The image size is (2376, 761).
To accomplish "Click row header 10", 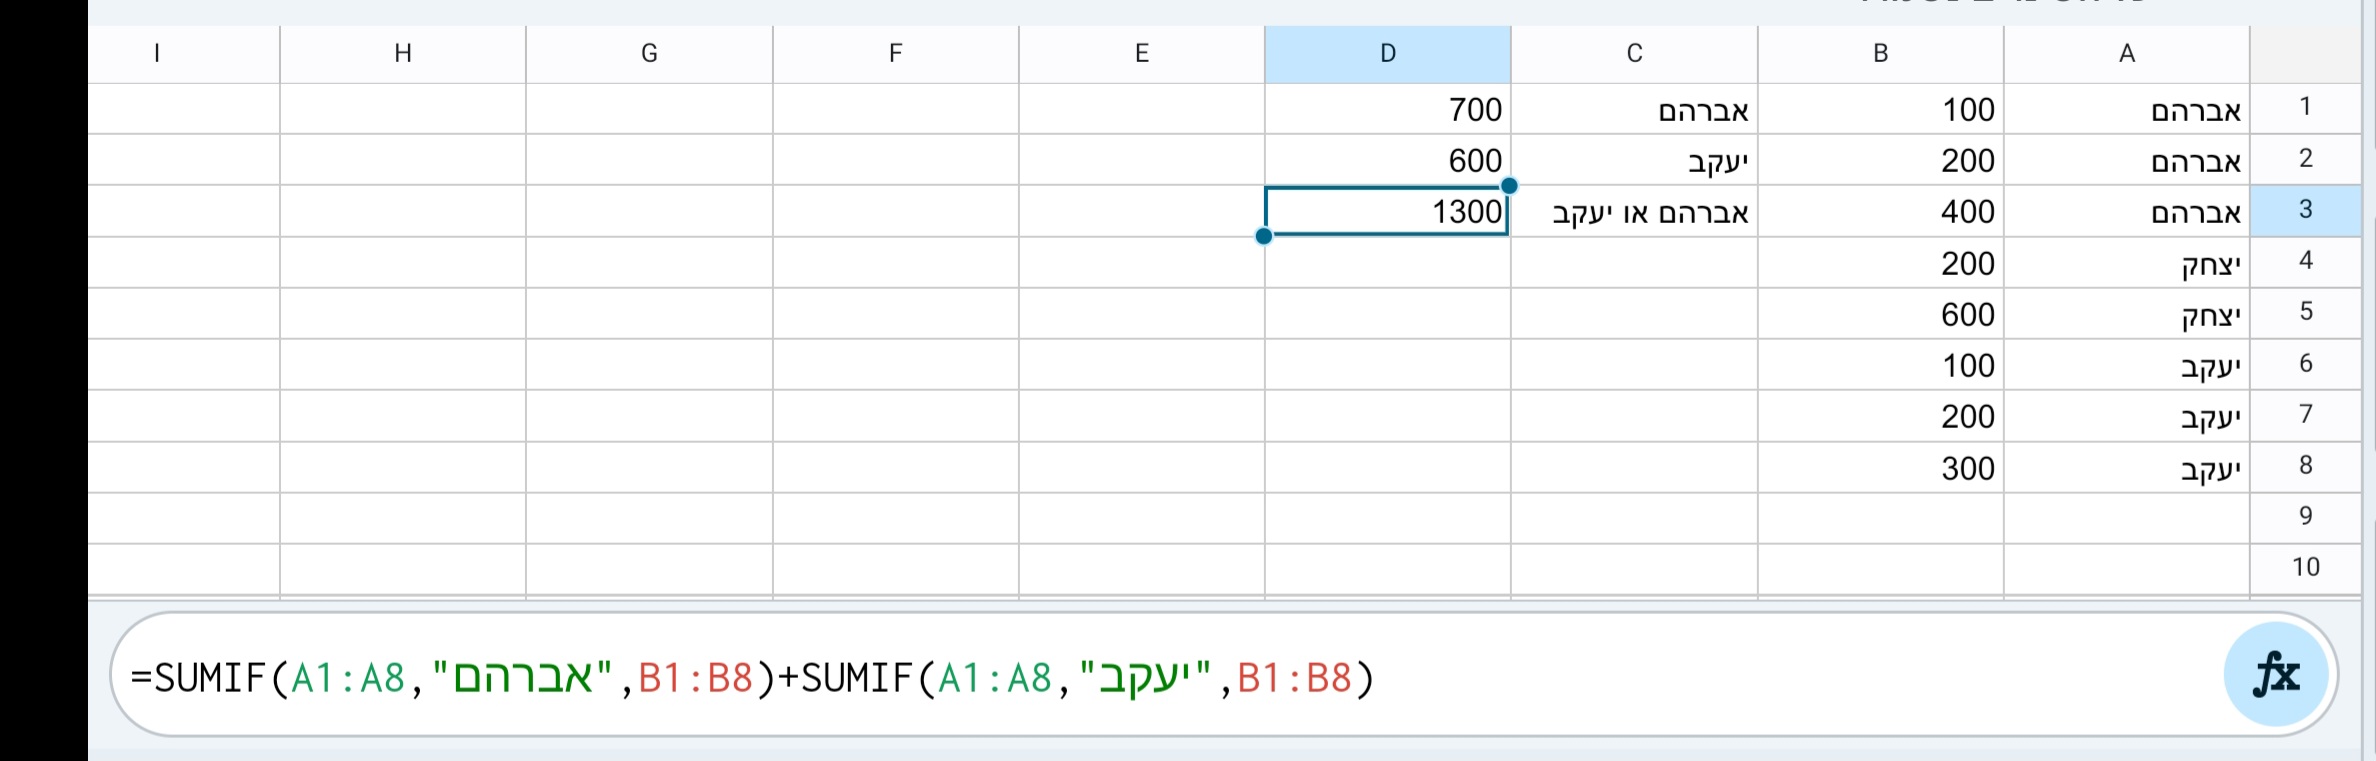I will [2305, 567].
